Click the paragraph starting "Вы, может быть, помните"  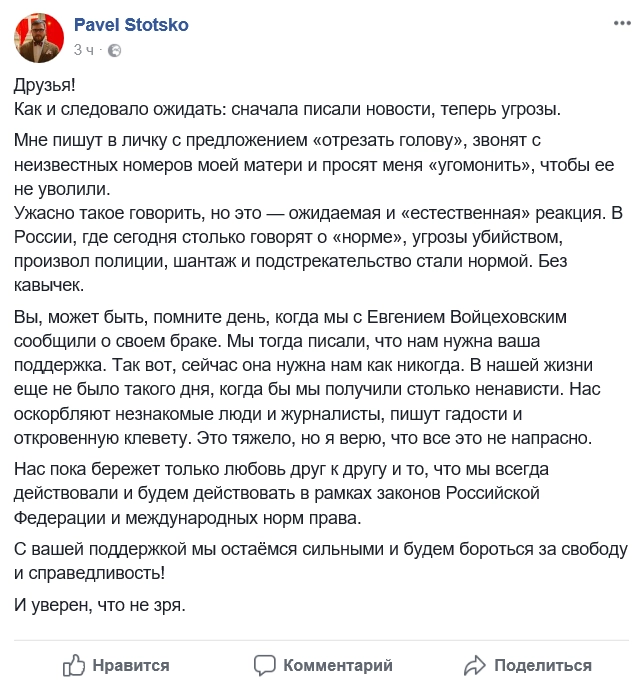click(307, 377)
